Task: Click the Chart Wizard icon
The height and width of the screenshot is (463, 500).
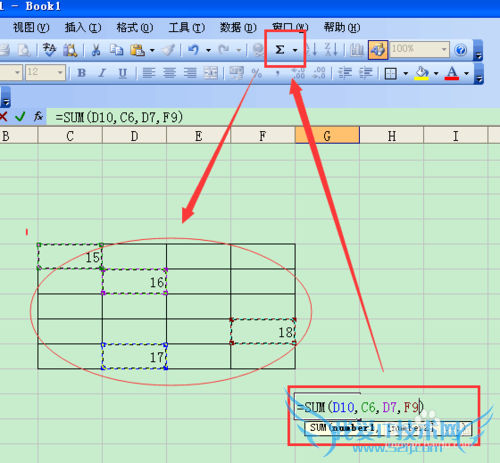Action: pos(357,50)
